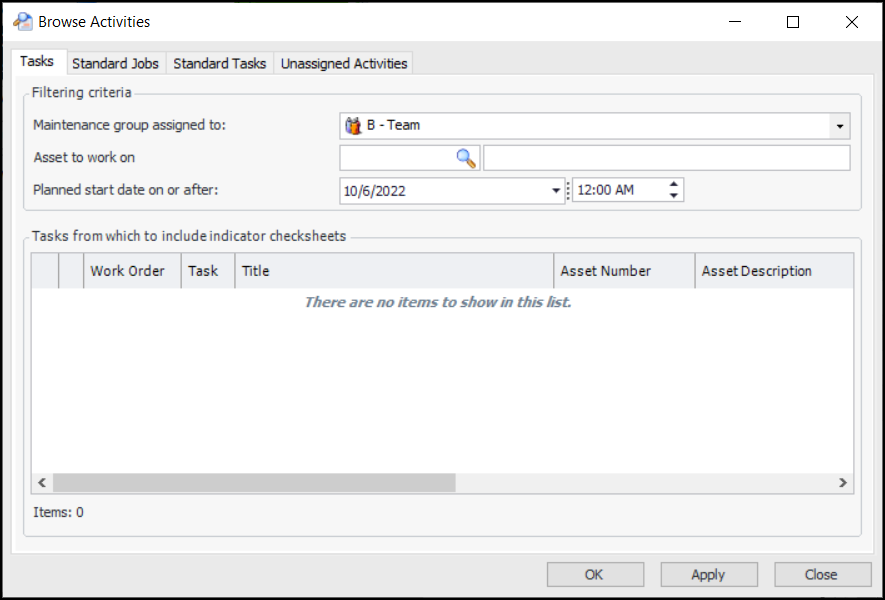This screenshot has height=600, width=885.
Task: Select the Unassigned Activities tab
Action: click(344, 63)
